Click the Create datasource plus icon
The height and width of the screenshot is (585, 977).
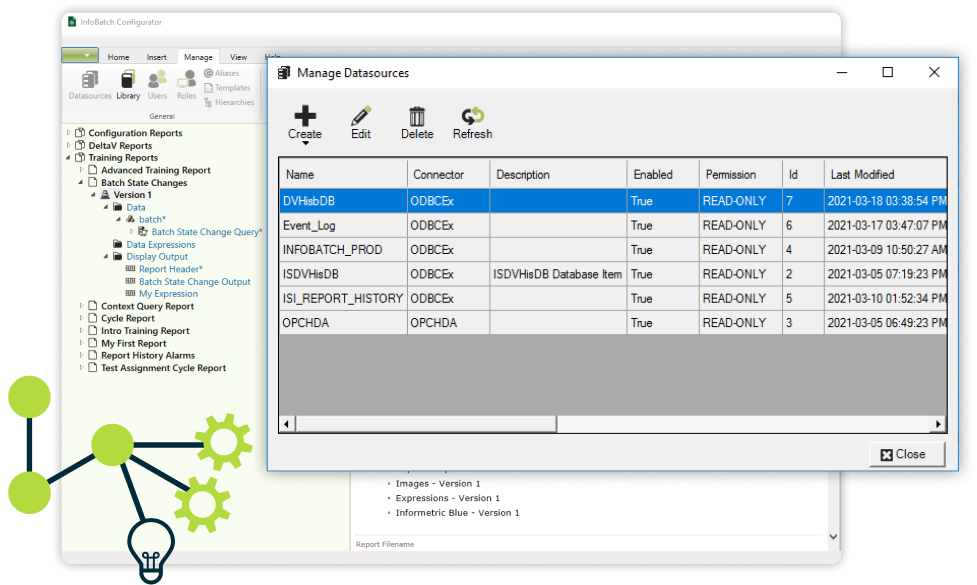305,116
